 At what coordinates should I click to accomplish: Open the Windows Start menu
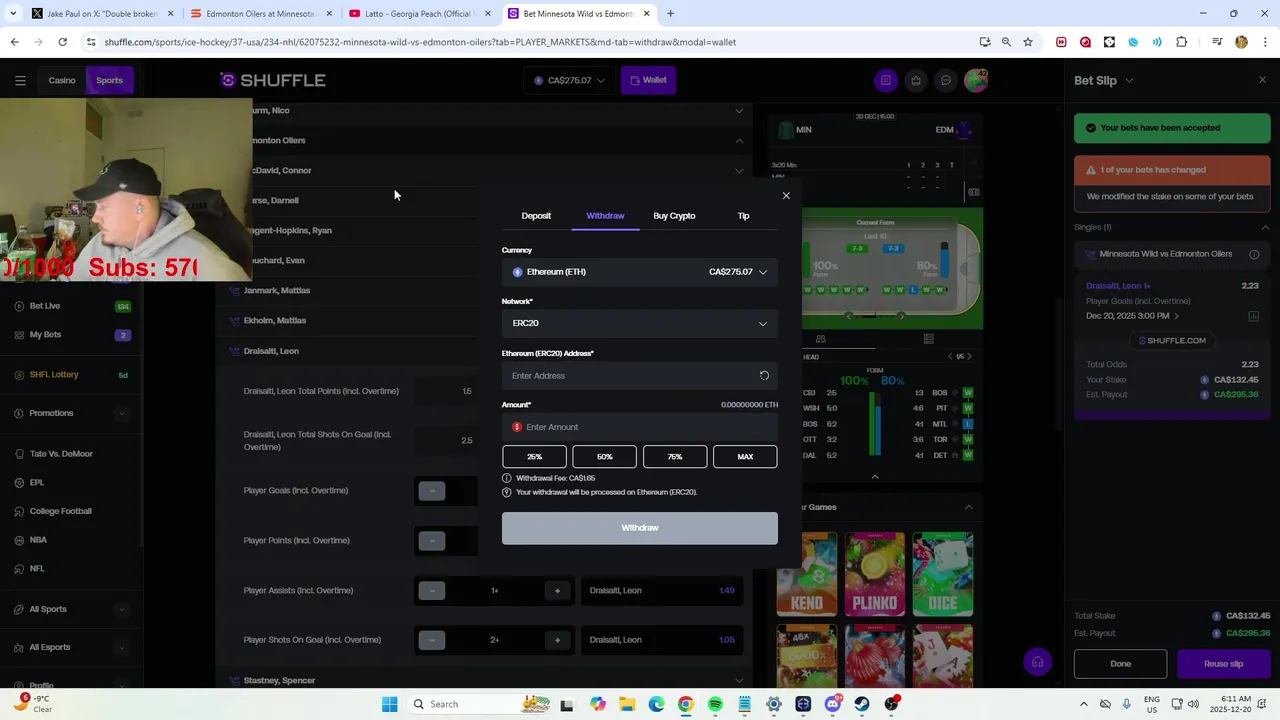(389, 704)
